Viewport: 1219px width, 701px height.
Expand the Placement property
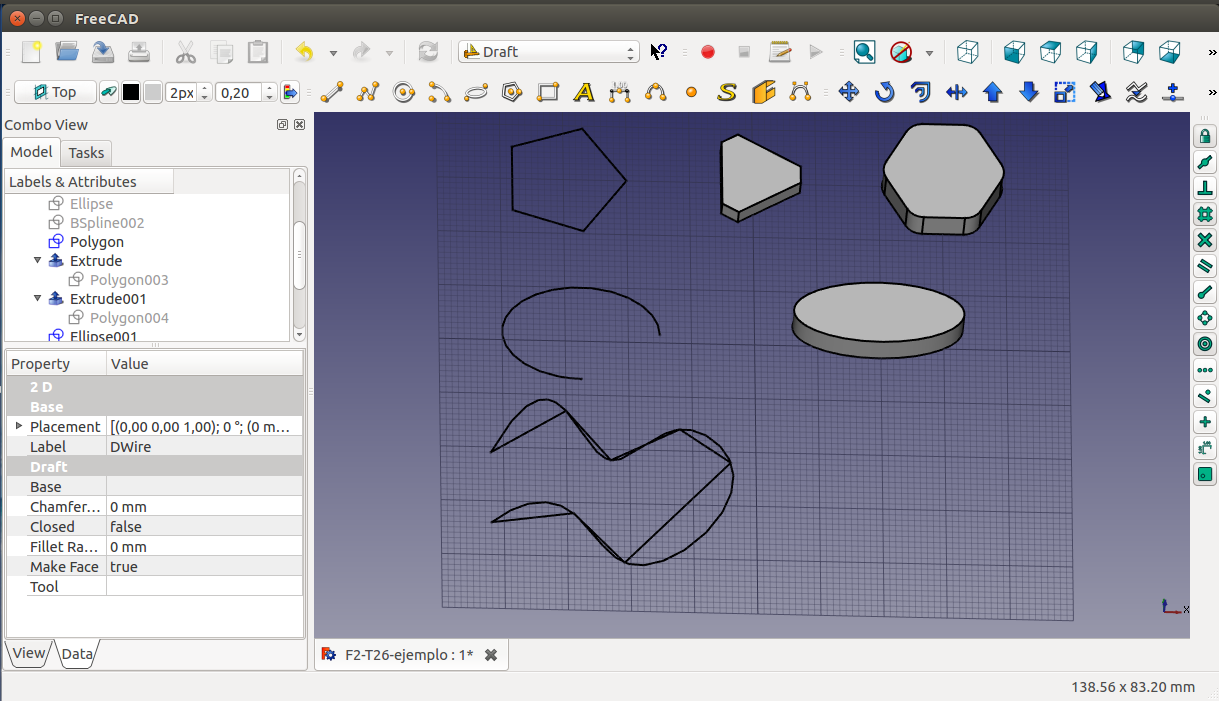[18, 426]
